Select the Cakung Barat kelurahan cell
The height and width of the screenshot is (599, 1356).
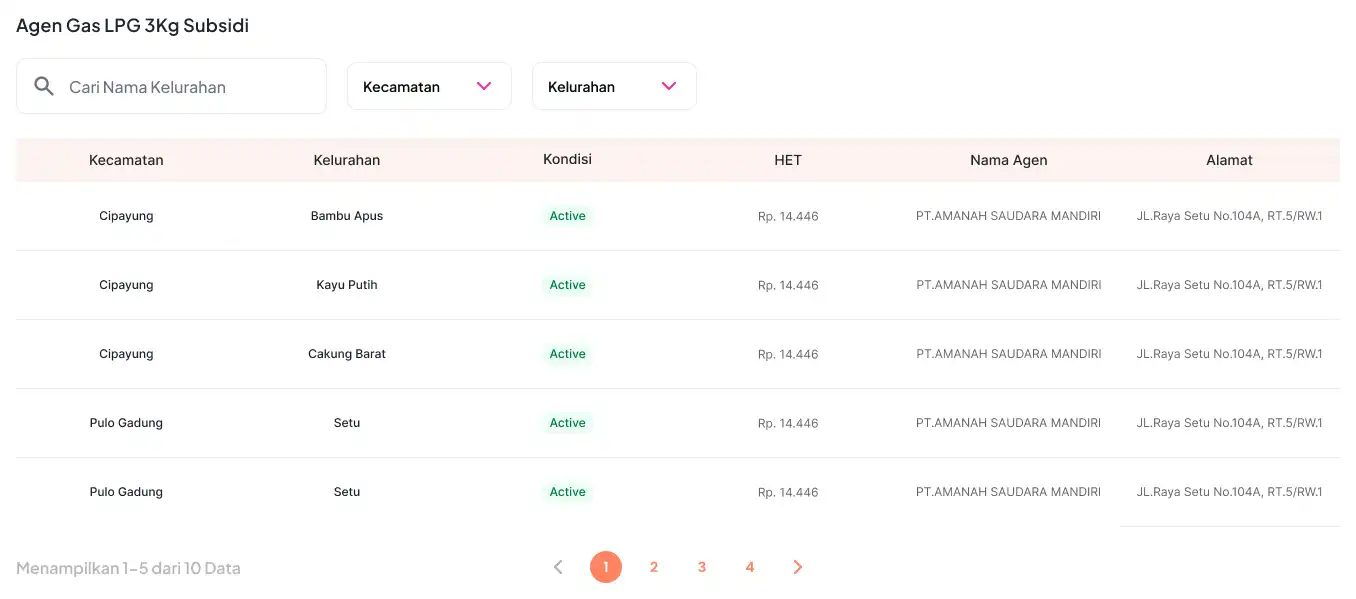point(347,354)
